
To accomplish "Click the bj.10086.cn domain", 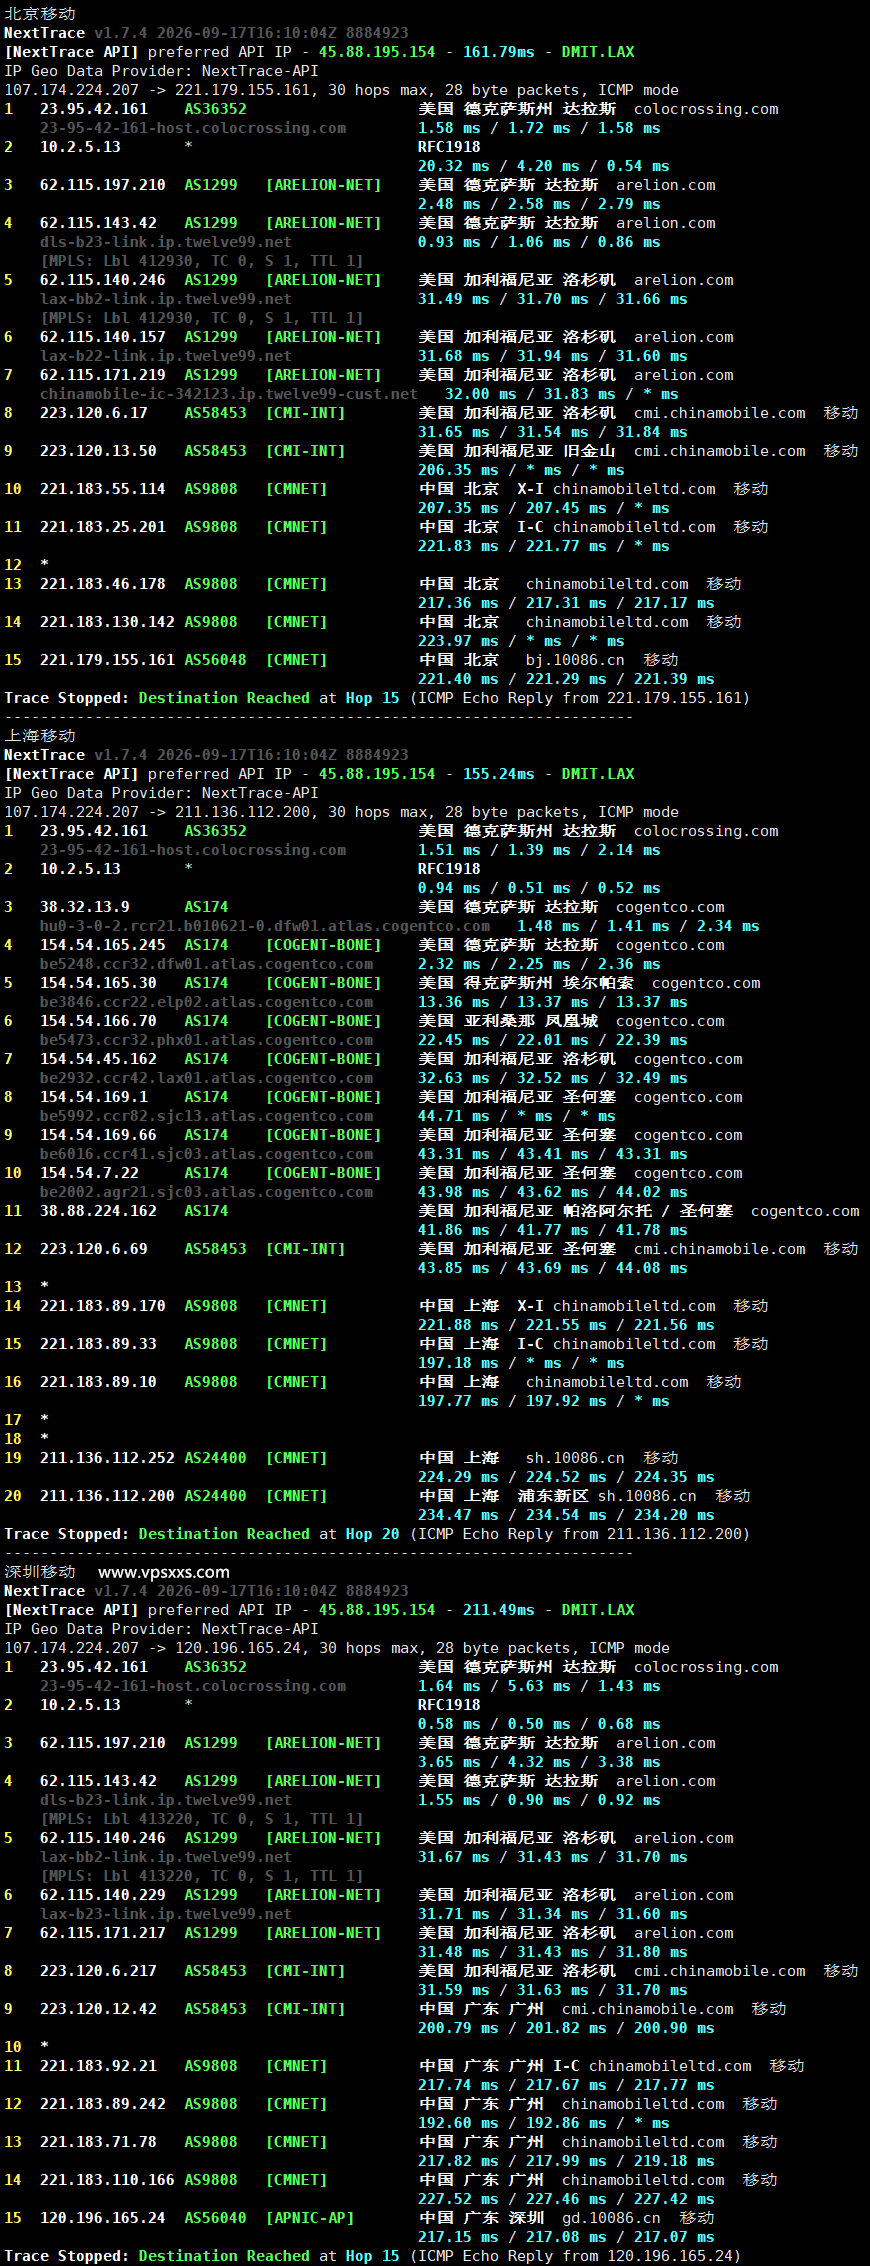I will click(575, 660).
